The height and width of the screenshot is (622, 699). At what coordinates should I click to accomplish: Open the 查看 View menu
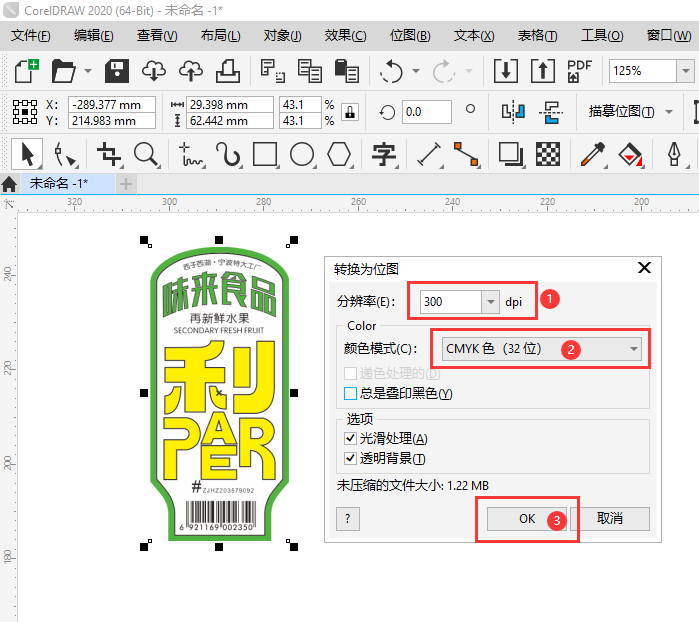pyautogui.click(x=157, y=35)
